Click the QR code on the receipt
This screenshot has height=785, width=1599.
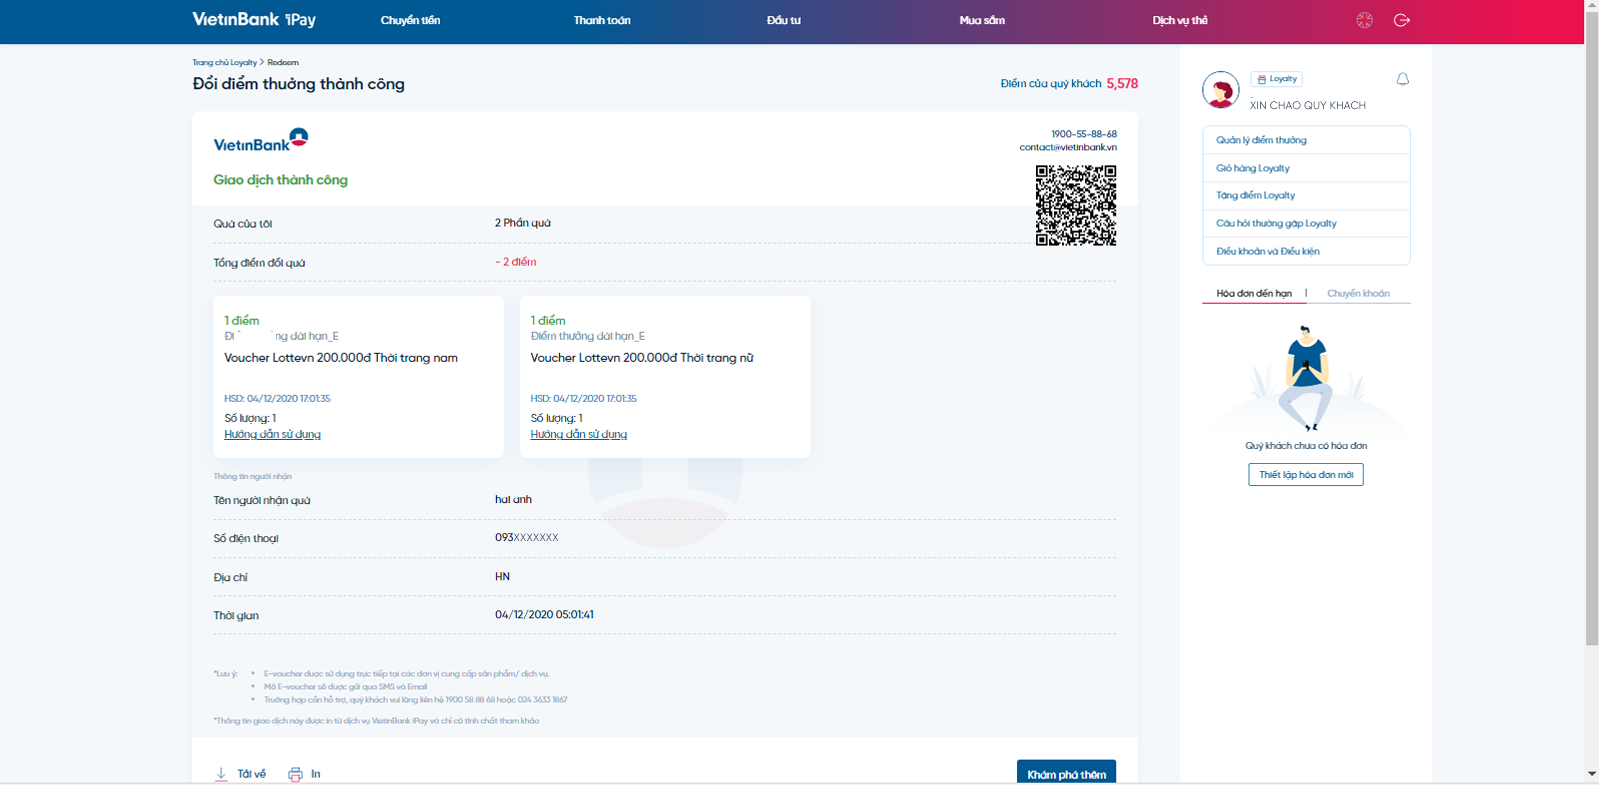point(1076,205)
